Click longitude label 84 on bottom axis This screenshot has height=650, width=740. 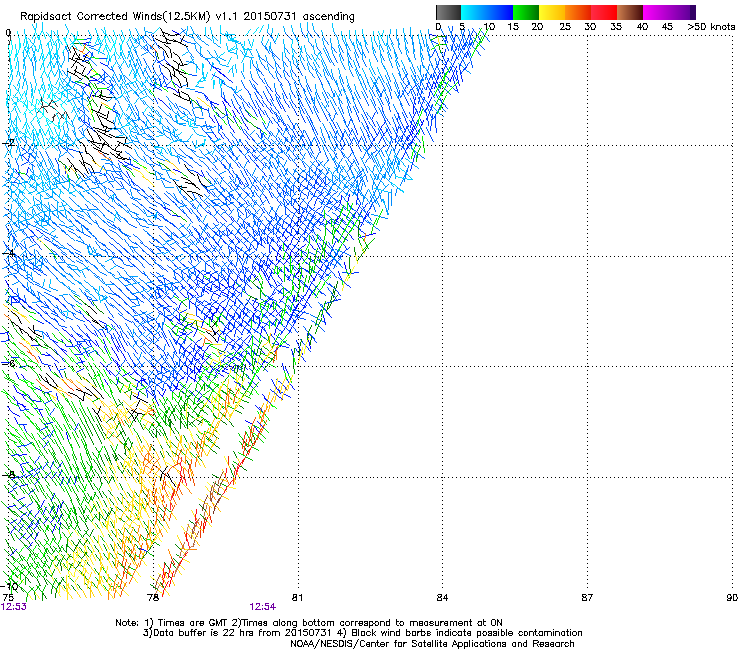click(x=442, y=598)
